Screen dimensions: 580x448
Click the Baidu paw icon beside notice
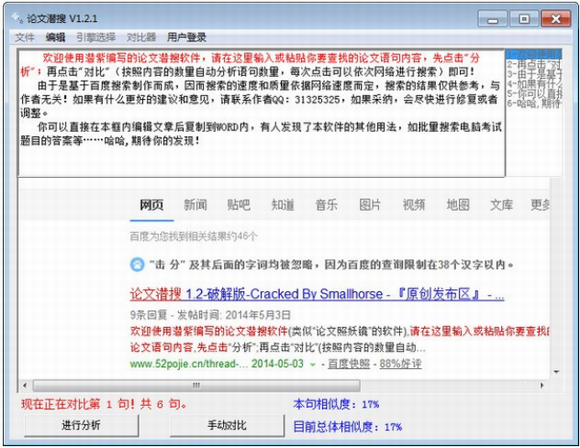pyautogui.click(x=137, y=265)
